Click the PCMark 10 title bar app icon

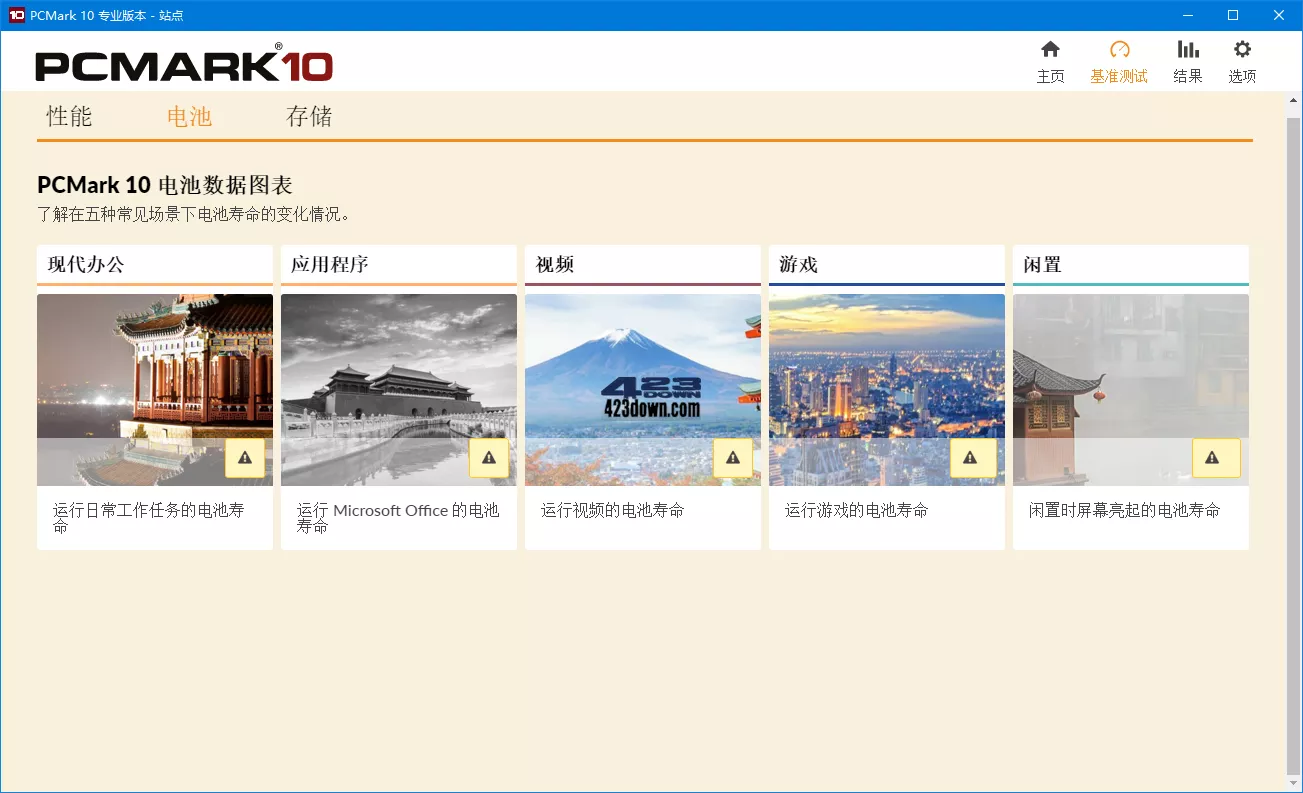point(13,15)
